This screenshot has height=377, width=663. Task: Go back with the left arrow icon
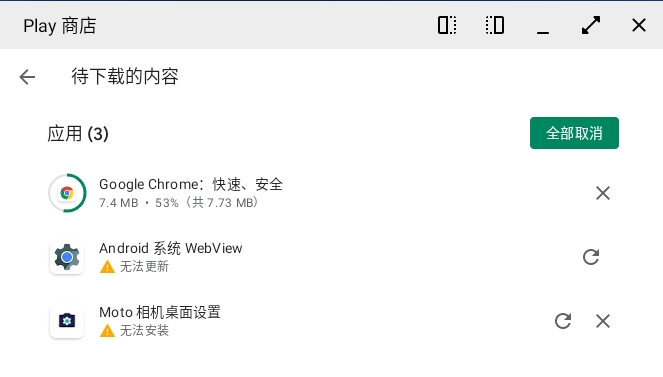[27, 77]
